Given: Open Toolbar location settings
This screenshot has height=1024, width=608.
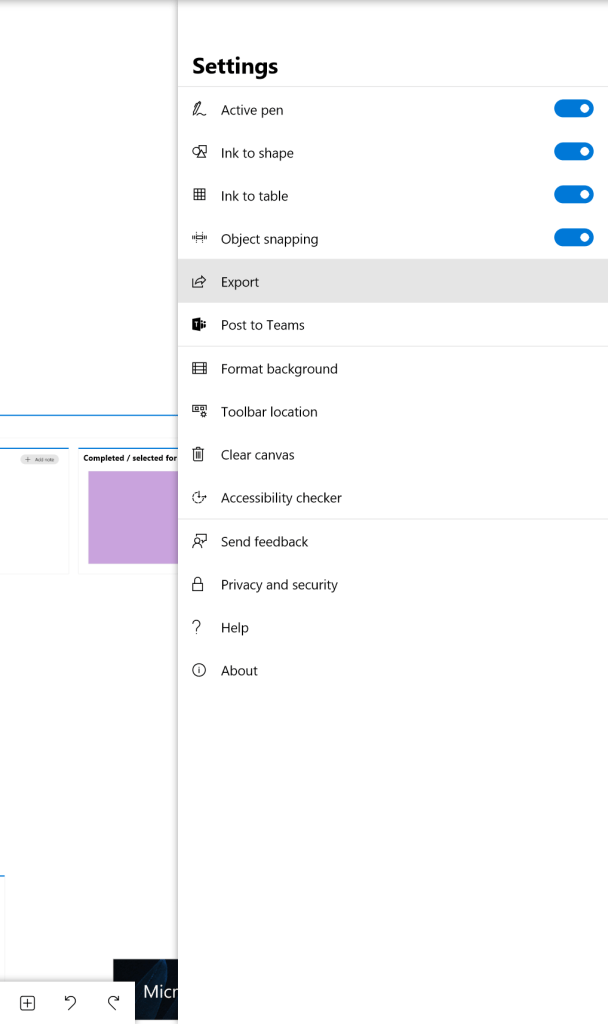Looking at the screenshot, I should pos(269,412).
